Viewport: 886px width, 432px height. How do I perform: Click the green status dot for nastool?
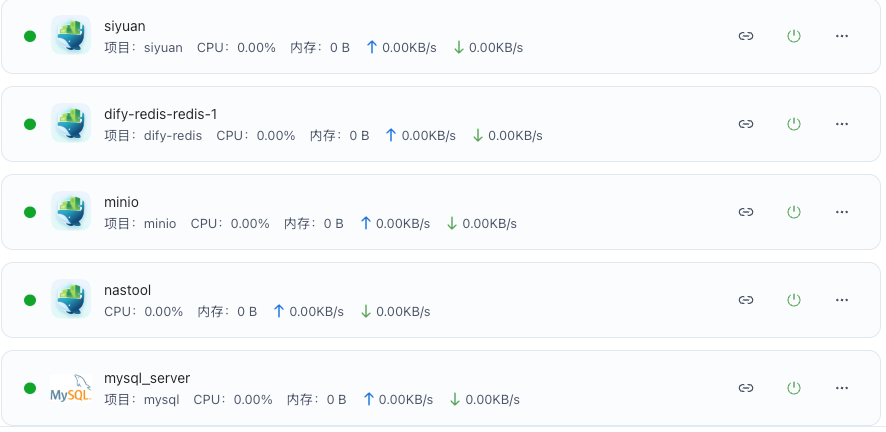click(30, 300)
